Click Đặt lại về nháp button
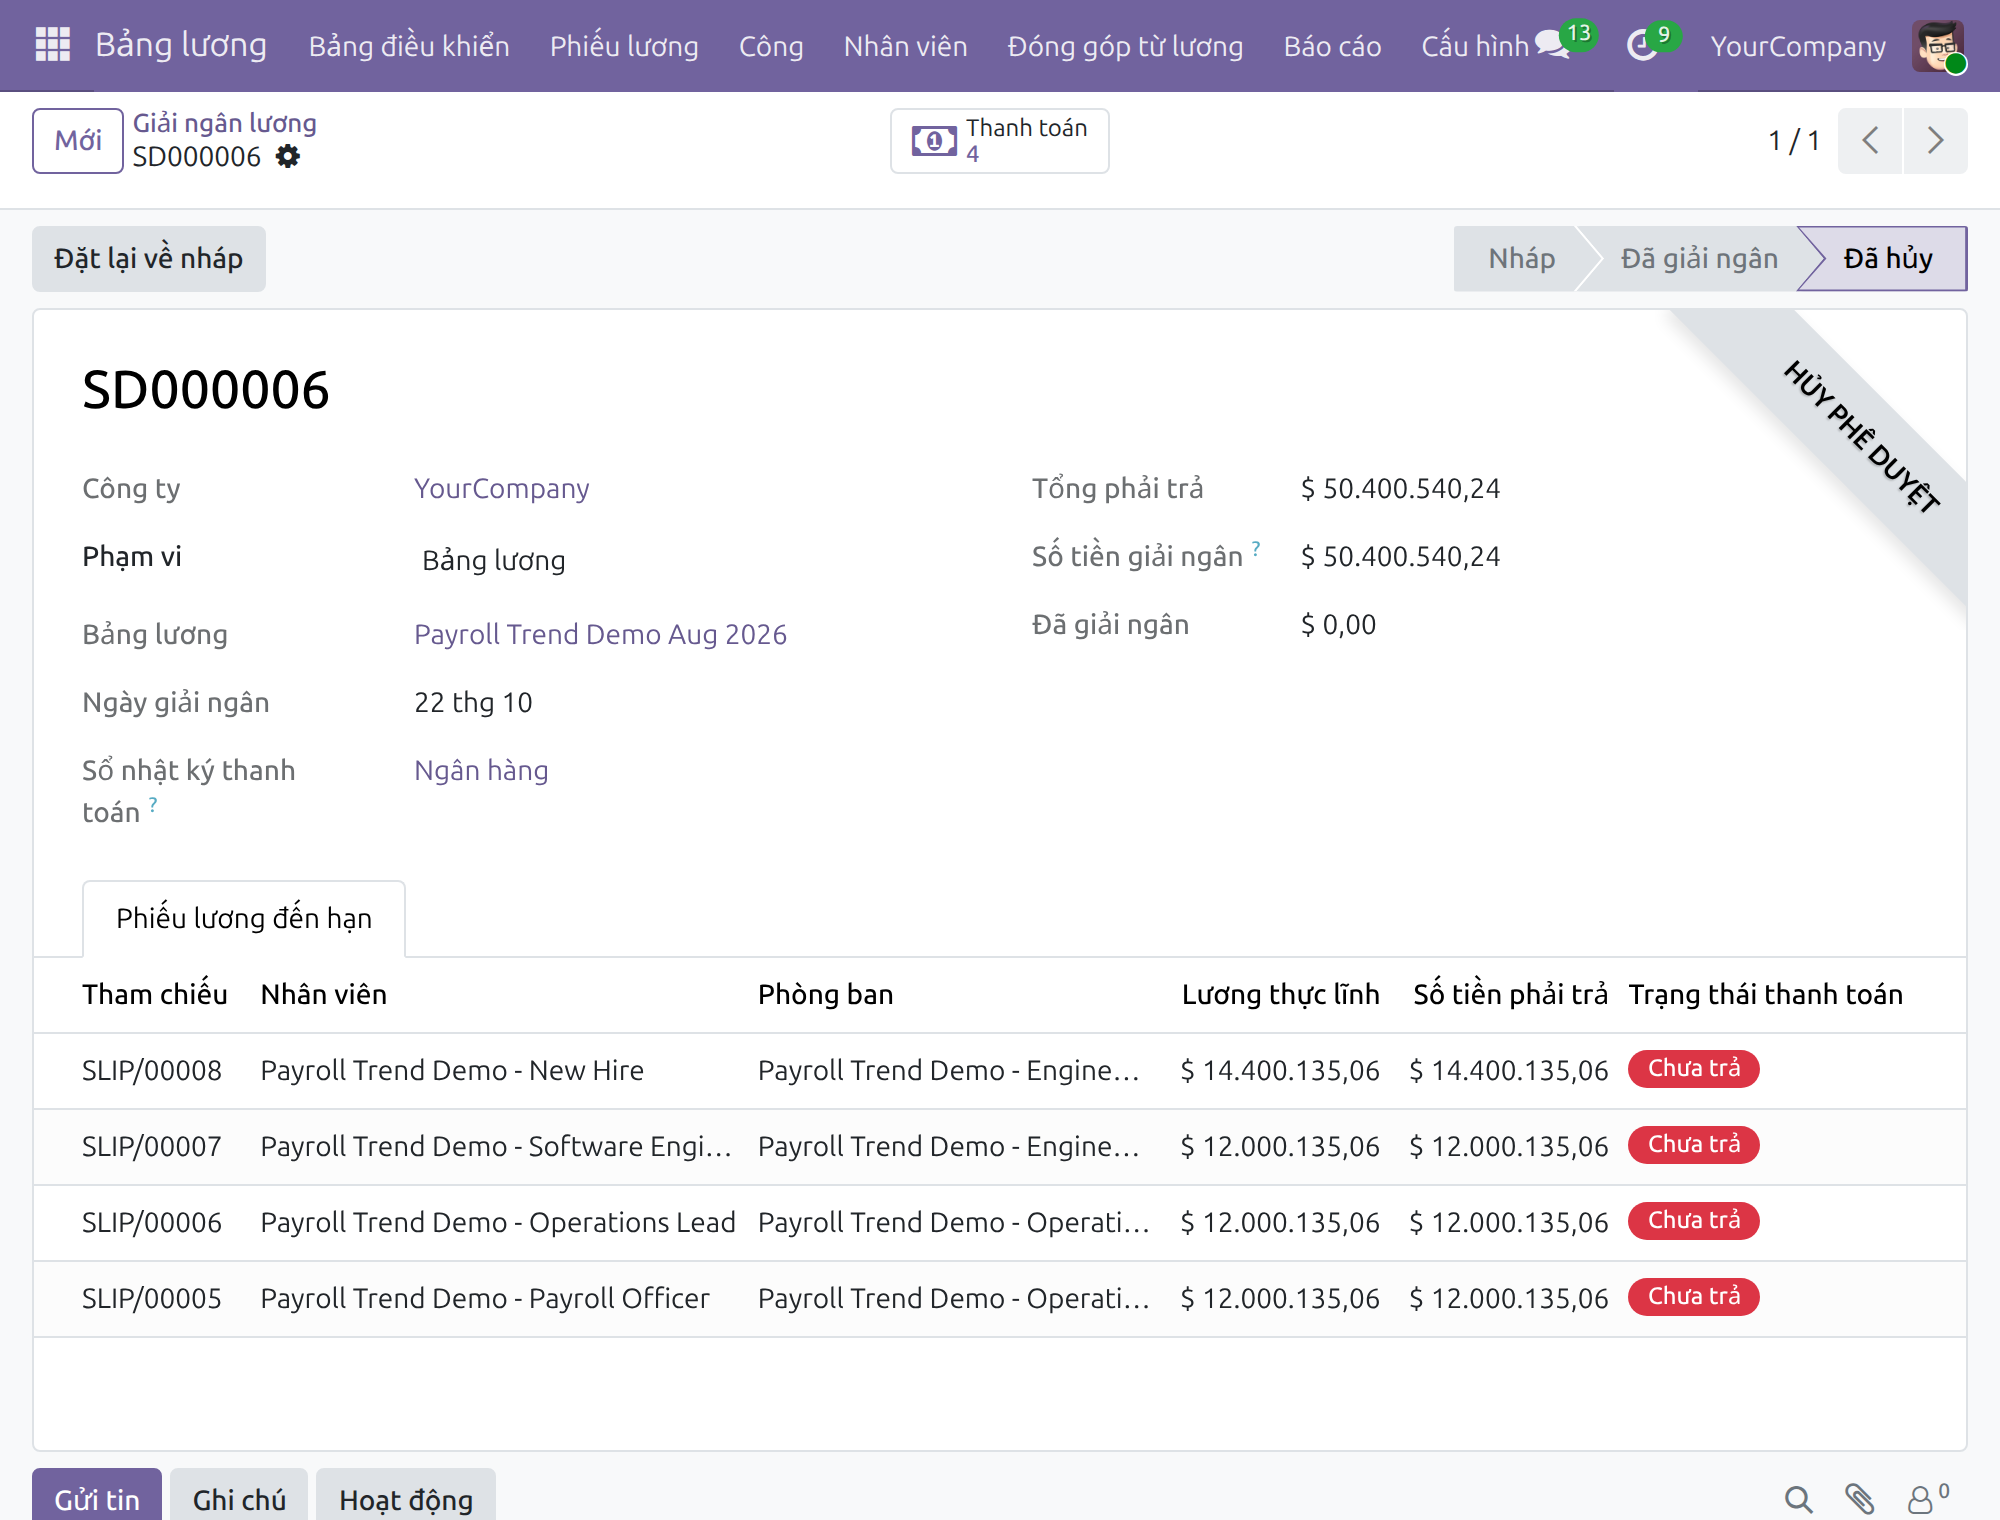2000x1520 pixels. point(149,258)
